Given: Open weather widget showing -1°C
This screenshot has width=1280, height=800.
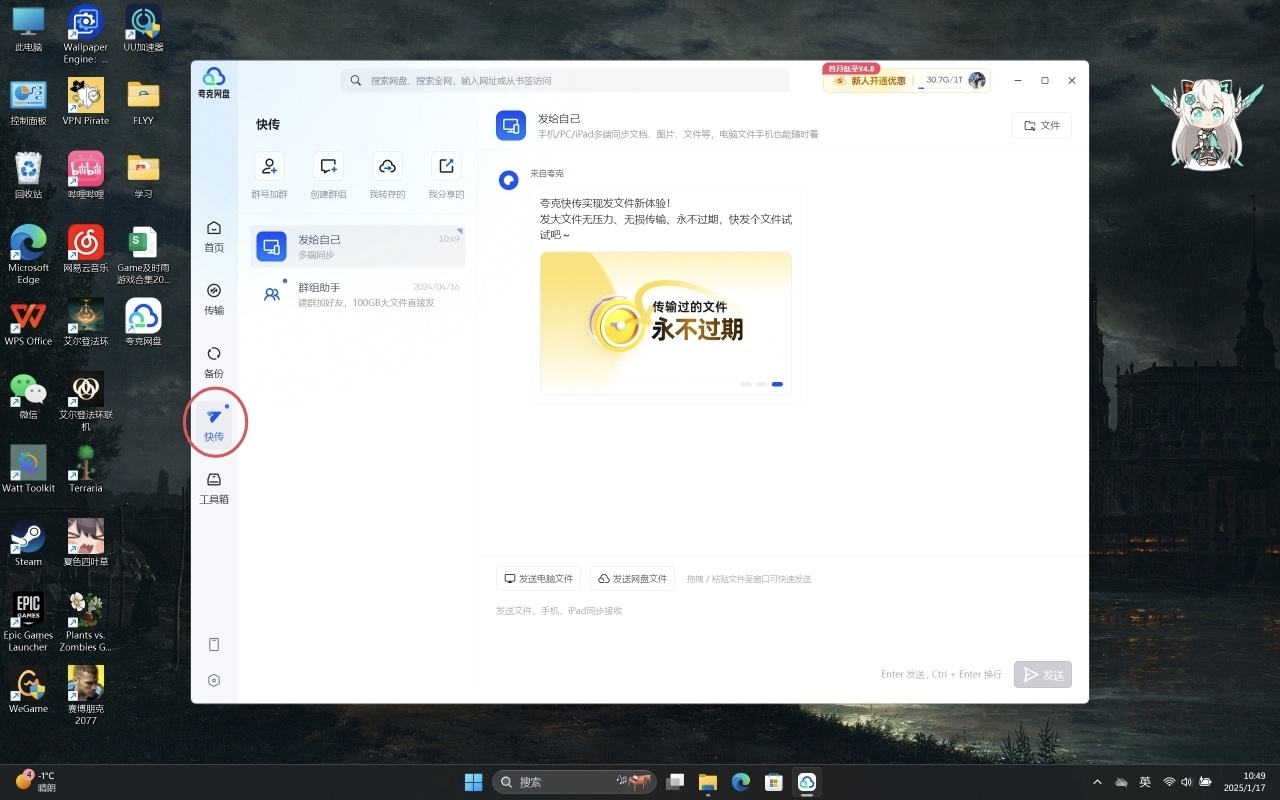Looking at the screenshot, I should tap(36, 781).
